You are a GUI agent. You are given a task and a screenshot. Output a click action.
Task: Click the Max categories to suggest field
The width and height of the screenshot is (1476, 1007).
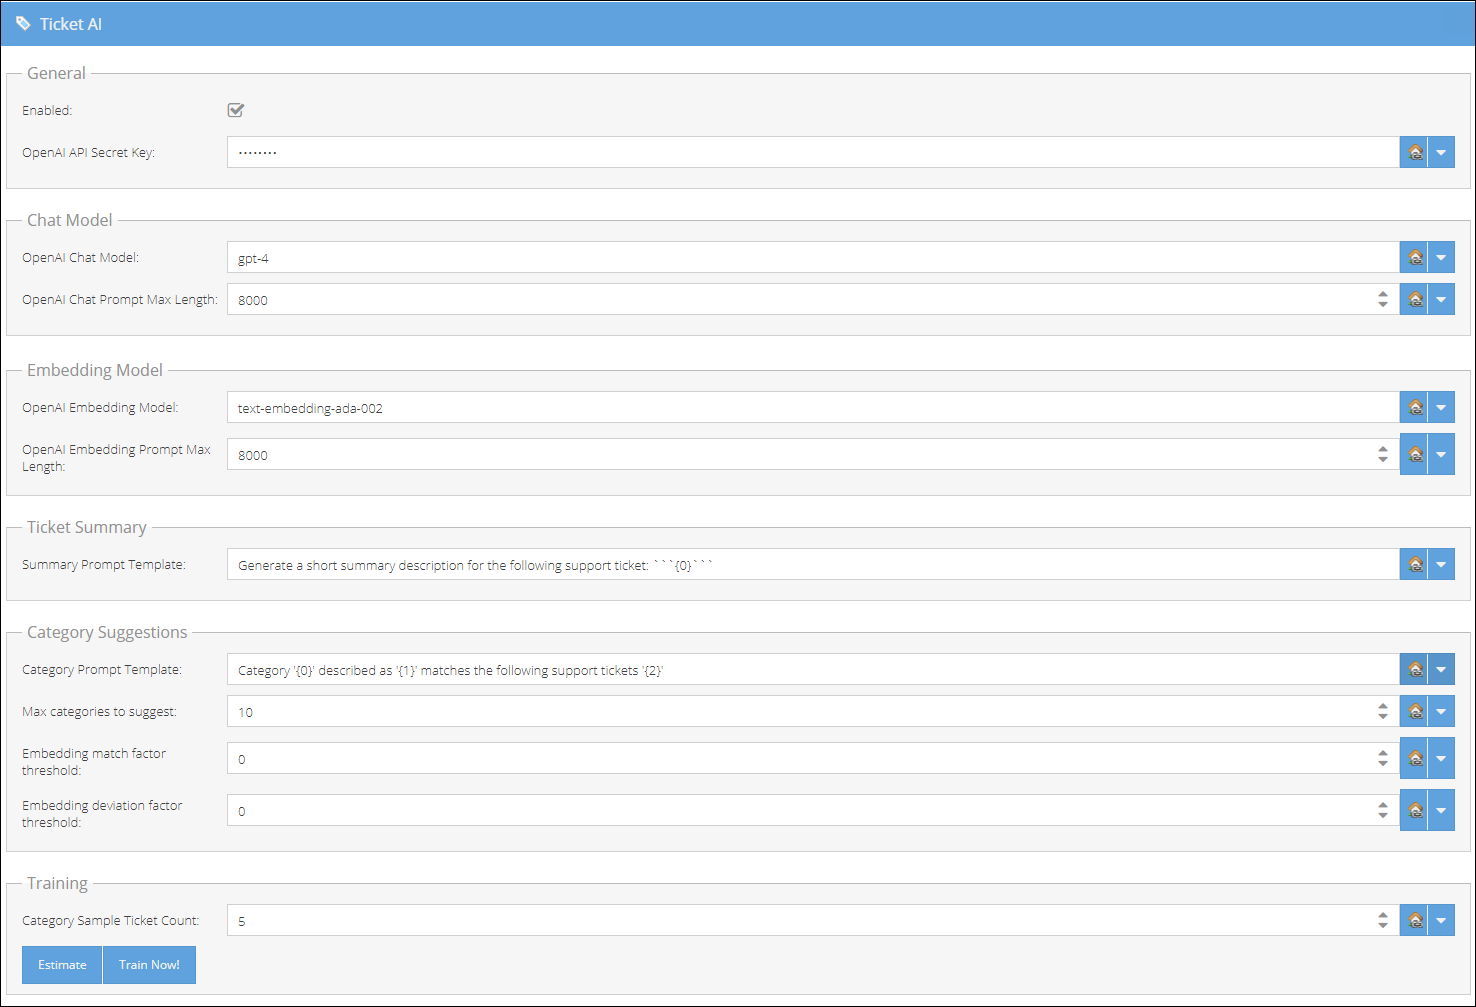(813, 711)
